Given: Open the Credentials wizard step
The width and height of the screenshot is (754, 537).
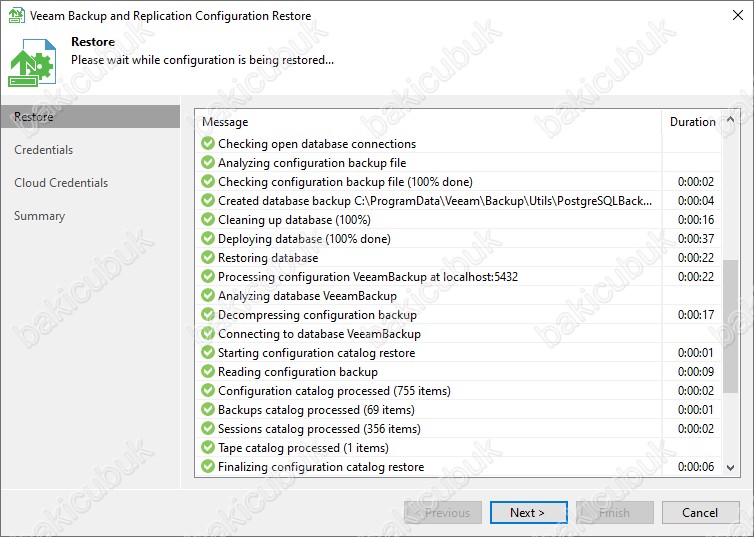Looking at the screenshot, I should pyautogui.click(x=43, y=150).
